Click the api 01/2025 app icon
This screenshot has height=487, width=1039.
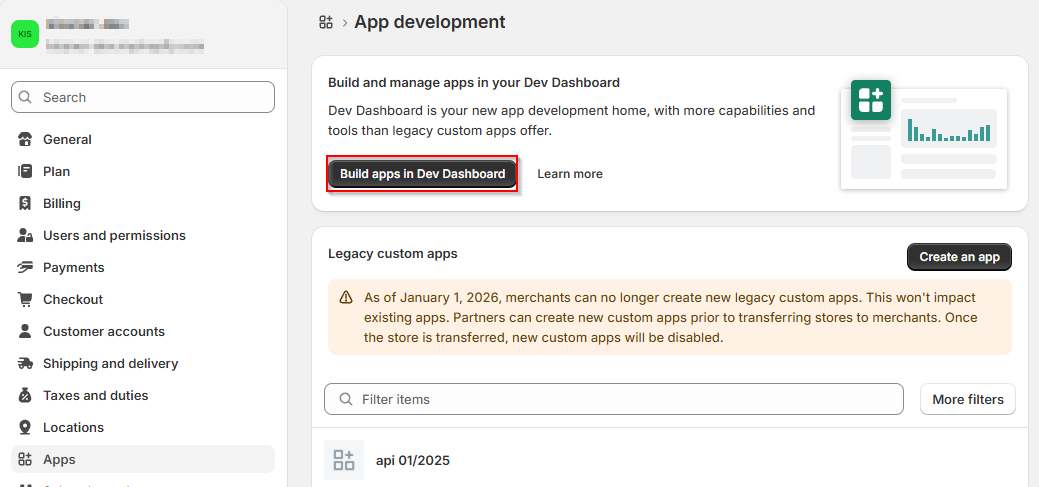coord(344,460)
